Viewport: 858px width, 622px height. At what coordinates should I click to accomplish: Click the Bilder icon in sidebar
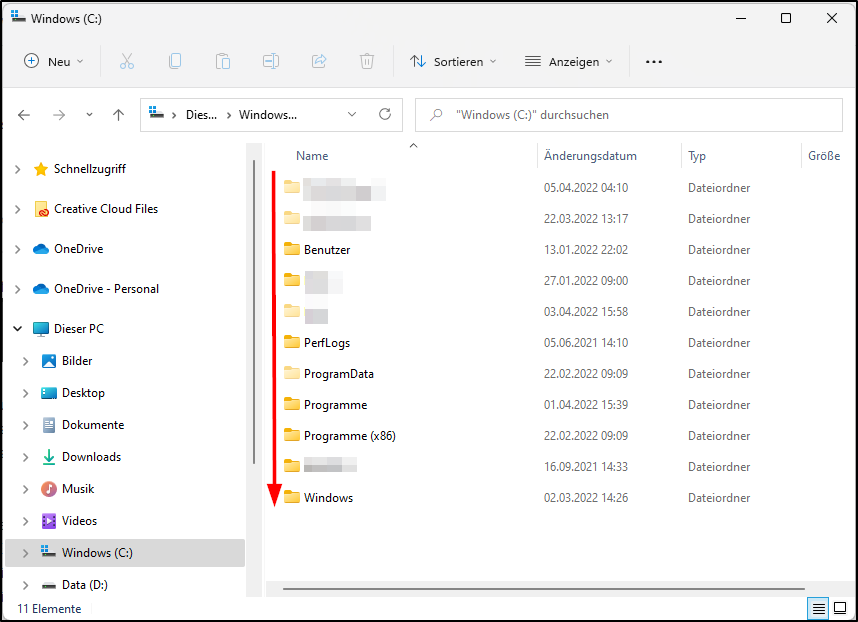(x=49, y=361)
